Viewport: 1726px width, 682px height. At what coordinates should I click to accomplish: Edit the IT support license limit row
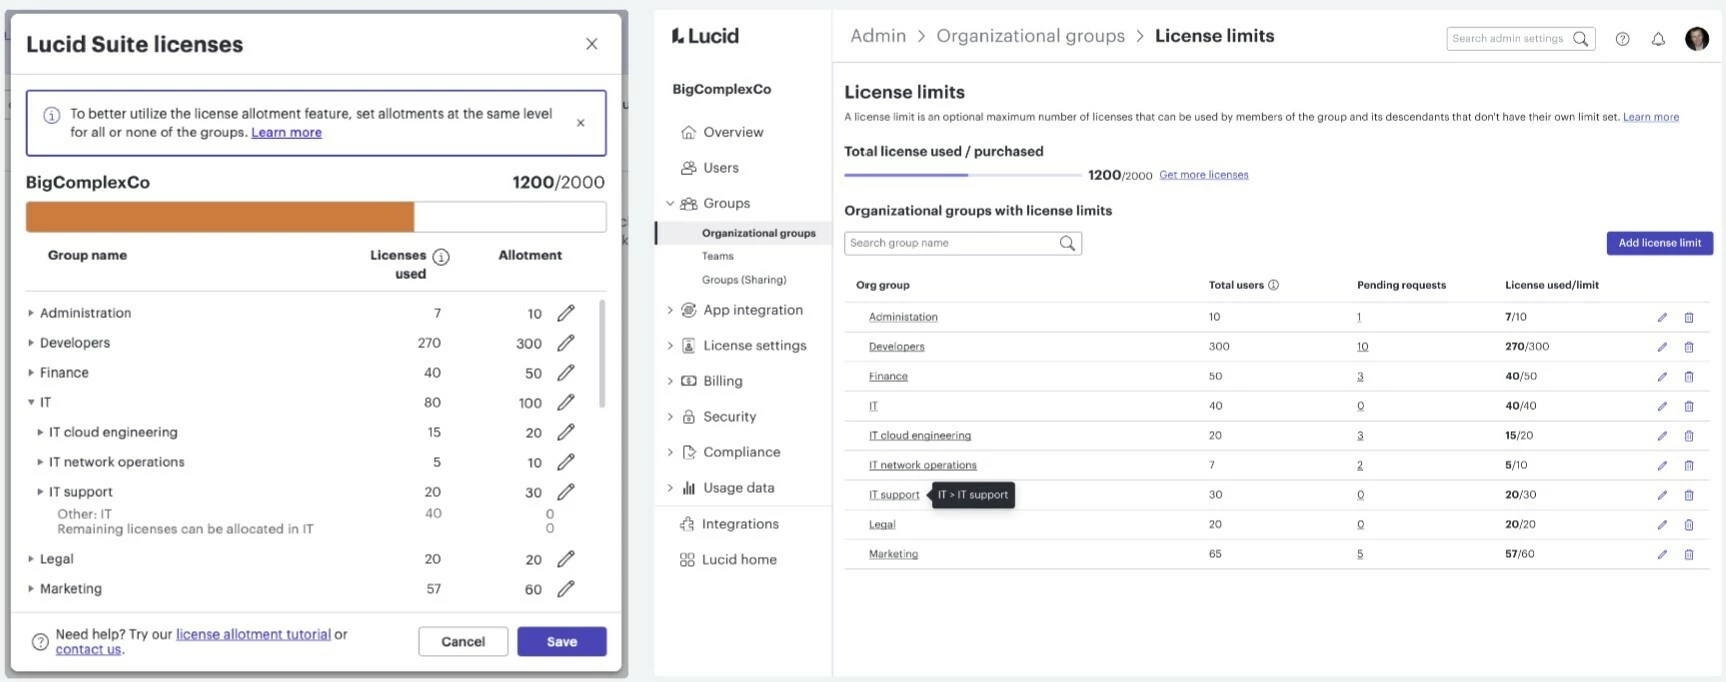[x=1662, y=495]
